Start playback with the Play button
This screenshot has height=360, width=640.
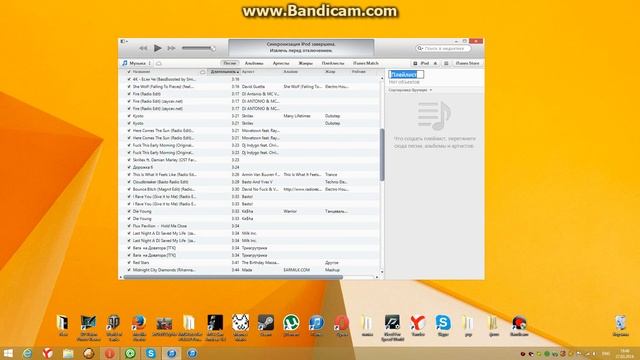(158, 48)
